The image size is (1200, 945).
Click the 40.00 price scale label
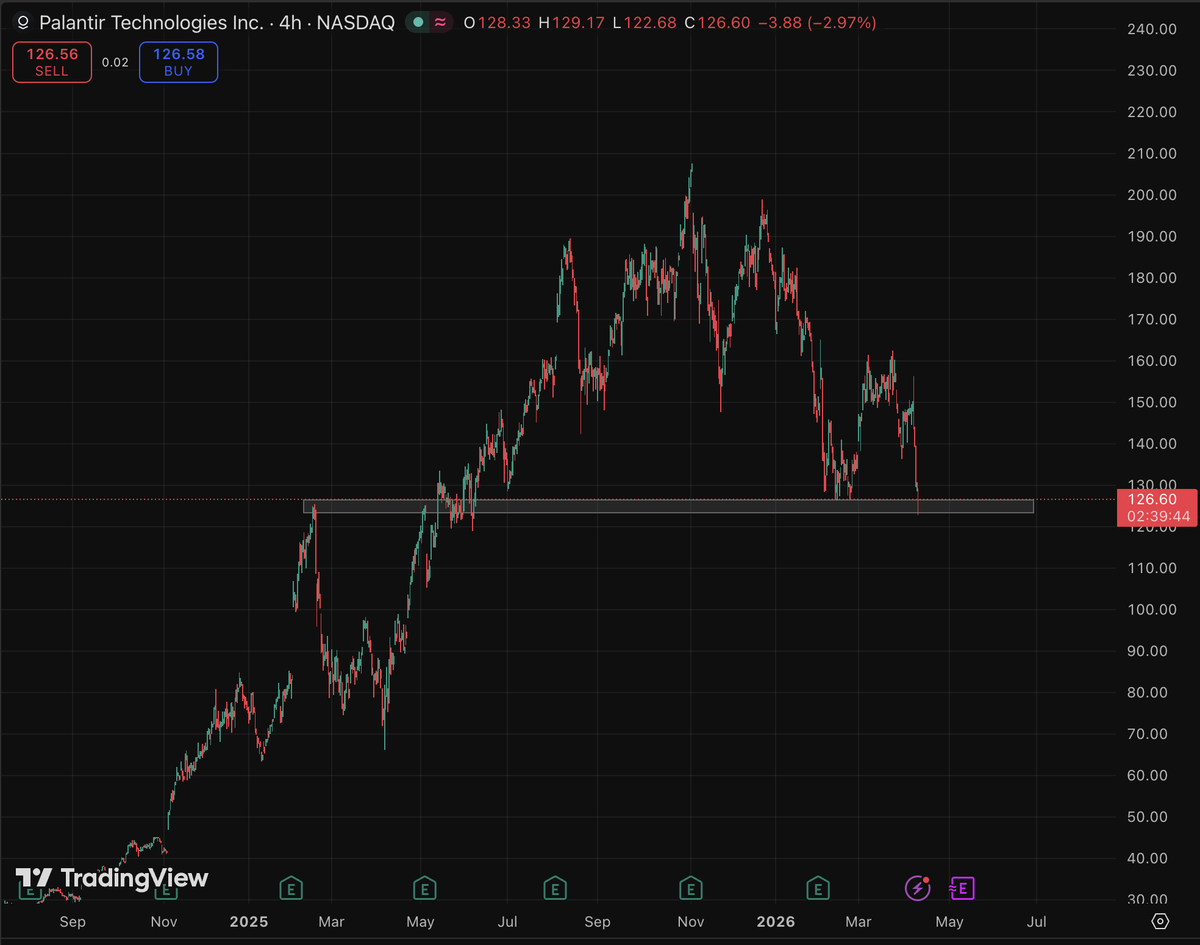(x=1147, y=858)
